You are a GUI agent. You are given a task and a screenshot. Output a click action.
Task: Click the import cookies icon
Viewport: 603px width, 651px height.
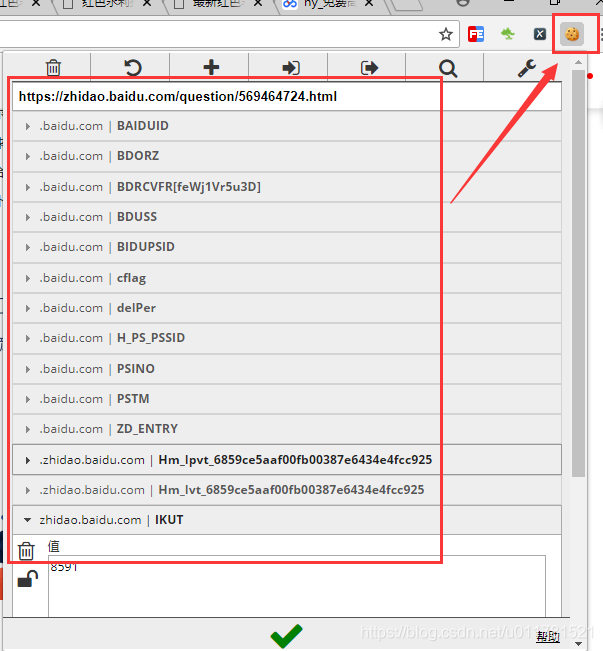pos(291,68)
